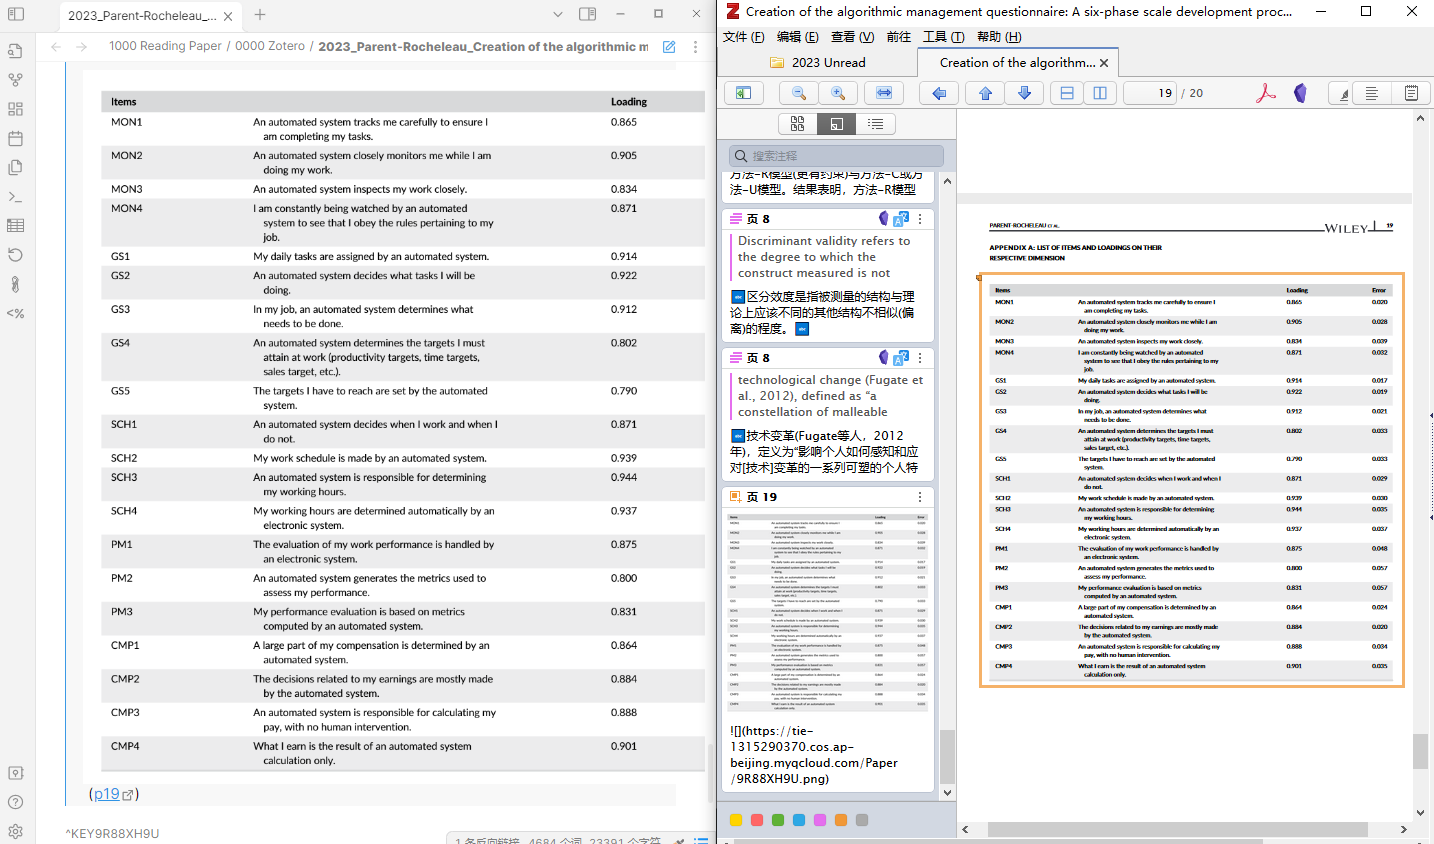Screen dimensions: 1434x844
Task: Open more options menu for note
Action: (696, 47)
